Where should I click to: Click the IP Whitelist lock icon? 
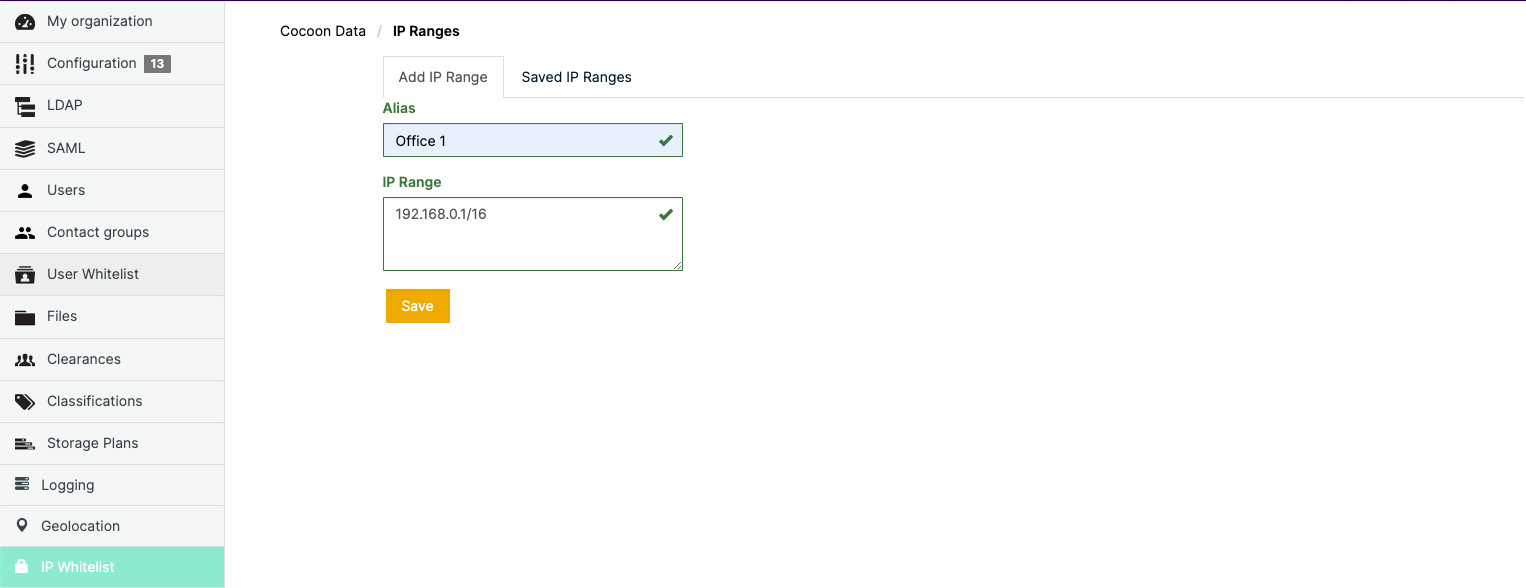(x=22, y=566)
